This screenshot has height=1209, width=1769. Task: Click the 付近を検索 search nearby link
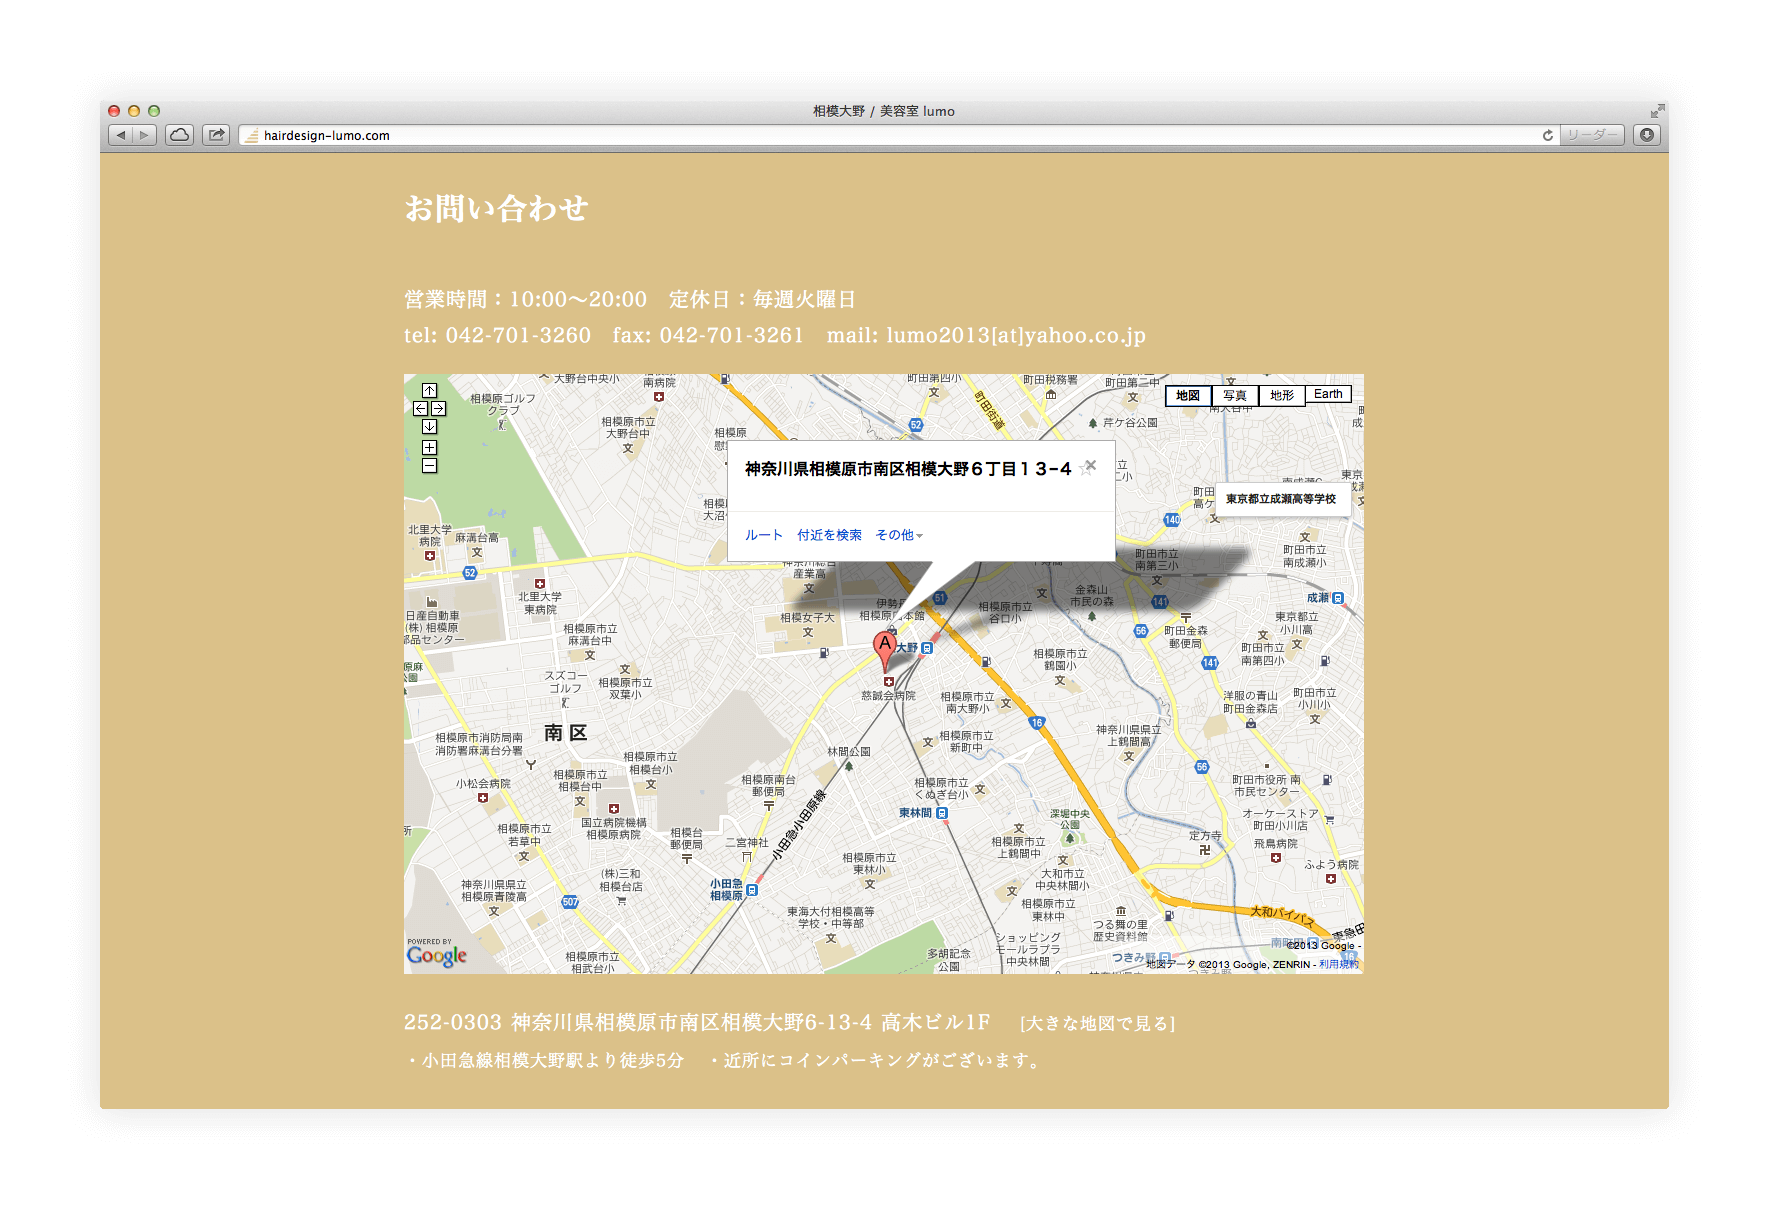[829, 535]
